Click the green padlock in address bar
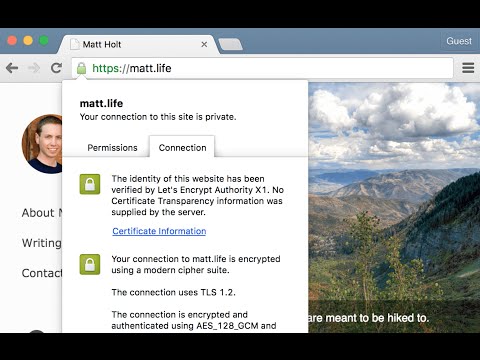Viewport: 480px width, 360px height. pos(81,68)
